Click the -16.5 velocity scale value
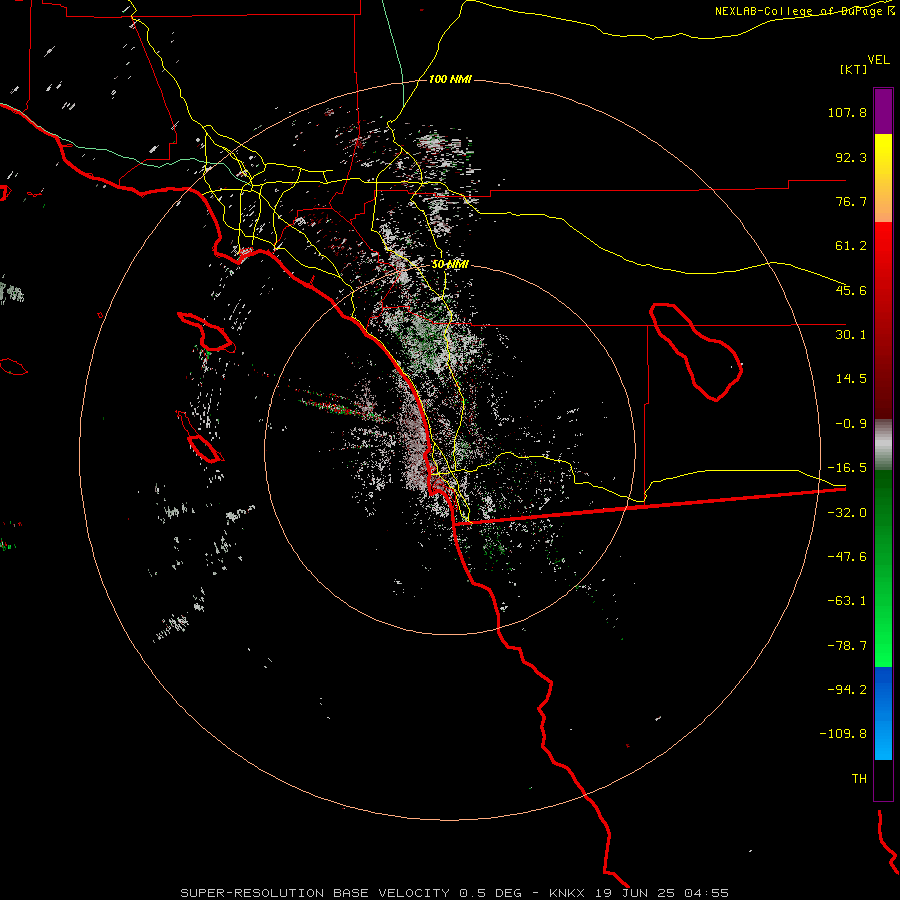 [847, 468]
